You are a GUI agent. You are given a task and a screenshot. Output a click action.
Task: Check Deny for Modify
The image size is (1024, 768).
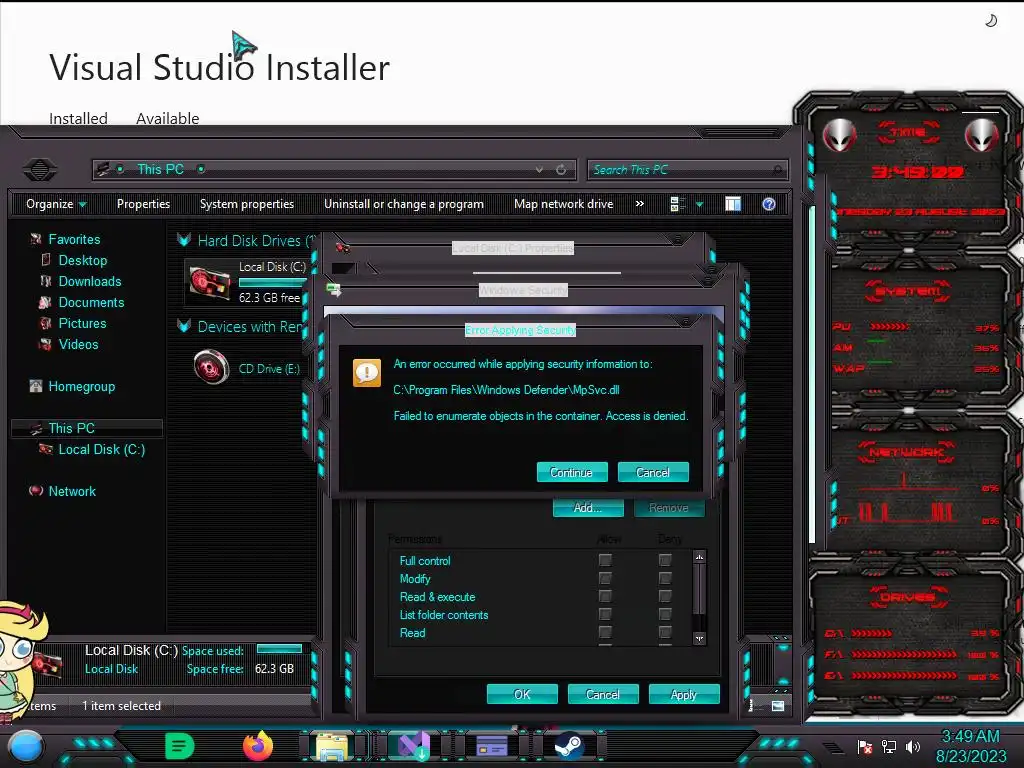(665, 578)
